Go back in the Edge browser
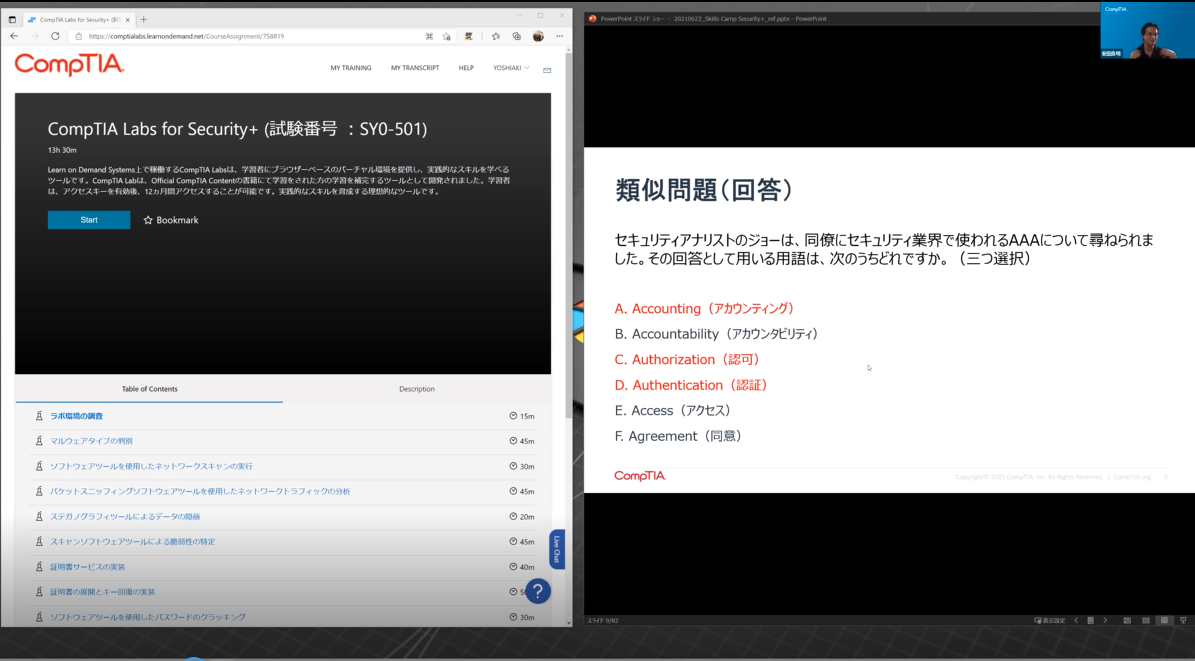Image resolution: width=1195 pixels, height=661 pixels. tap(14, 36)
